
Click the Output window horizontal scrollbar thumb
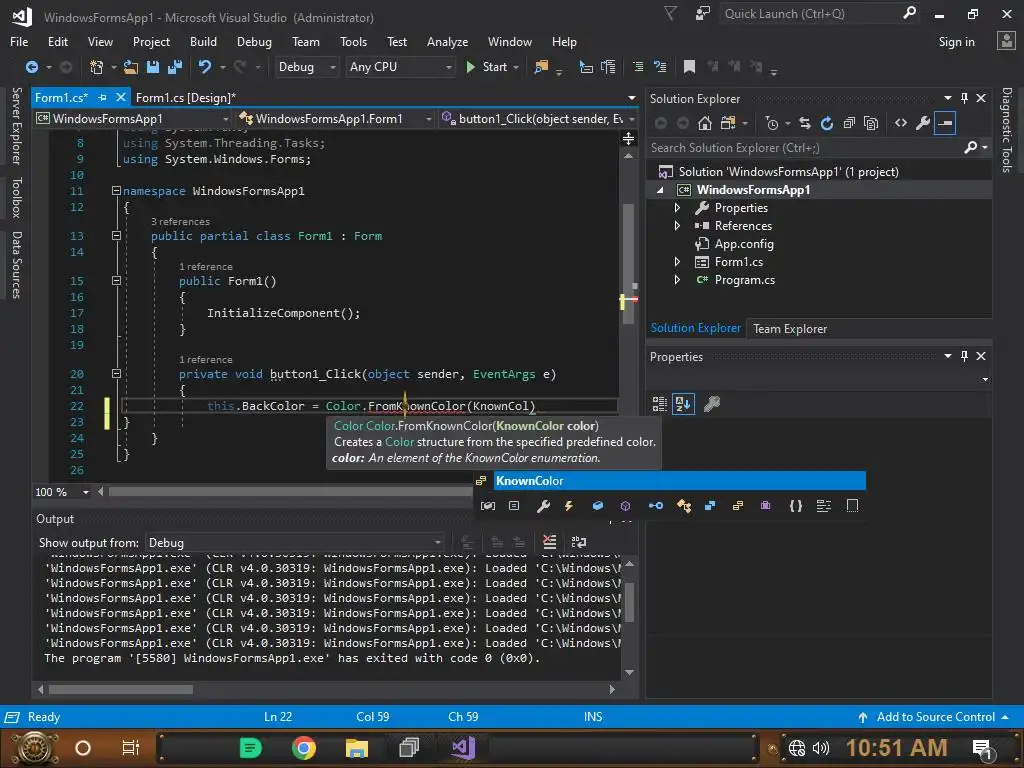121,690
